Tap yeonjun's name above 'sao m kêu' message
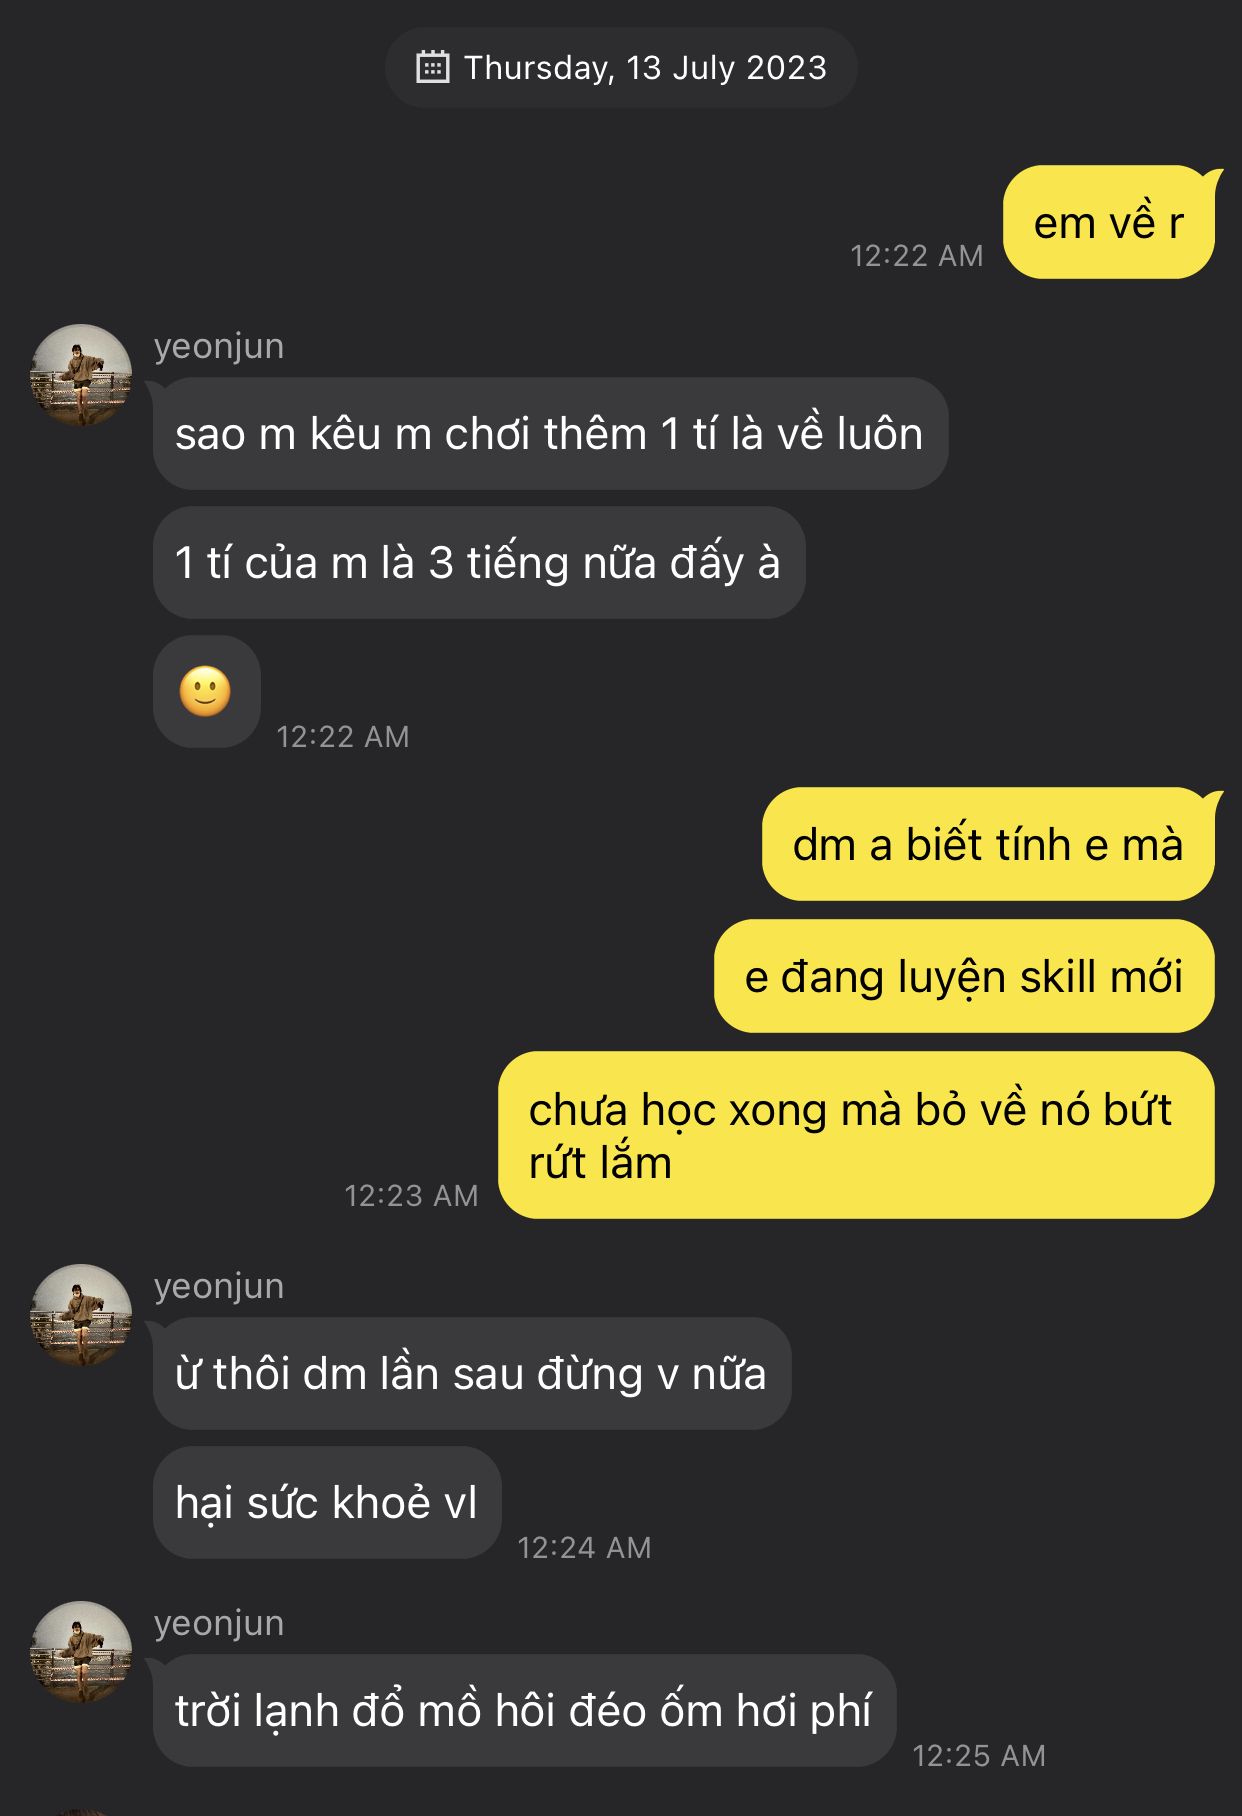The width and height of the screenshot is (1242, 1816). click(x=219, y=346)
